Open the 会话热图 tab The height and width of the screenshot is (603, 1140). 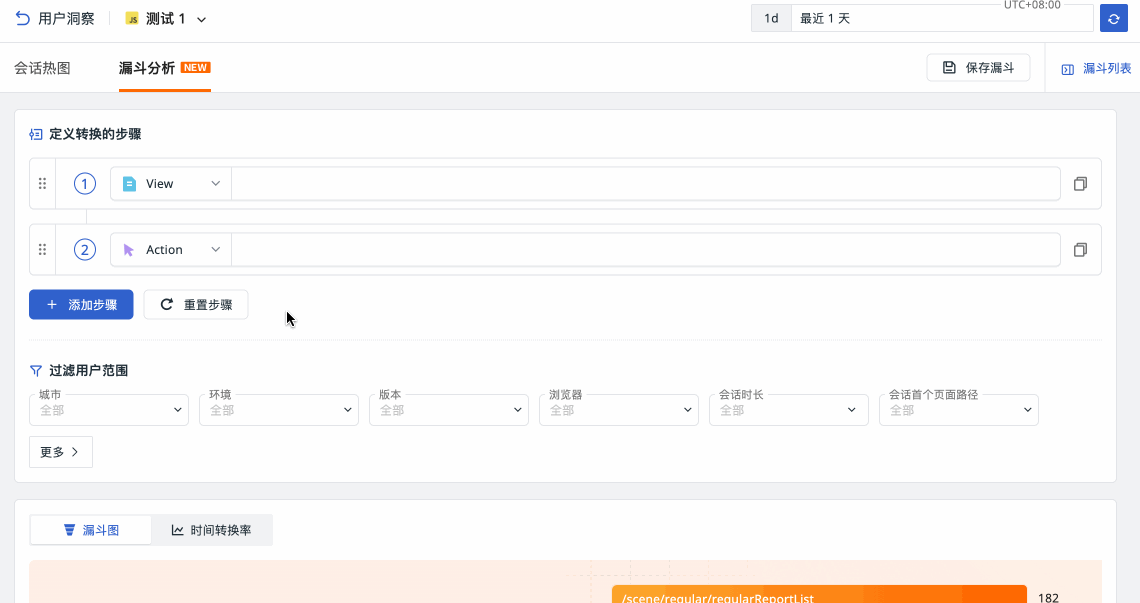click(42, 68)
